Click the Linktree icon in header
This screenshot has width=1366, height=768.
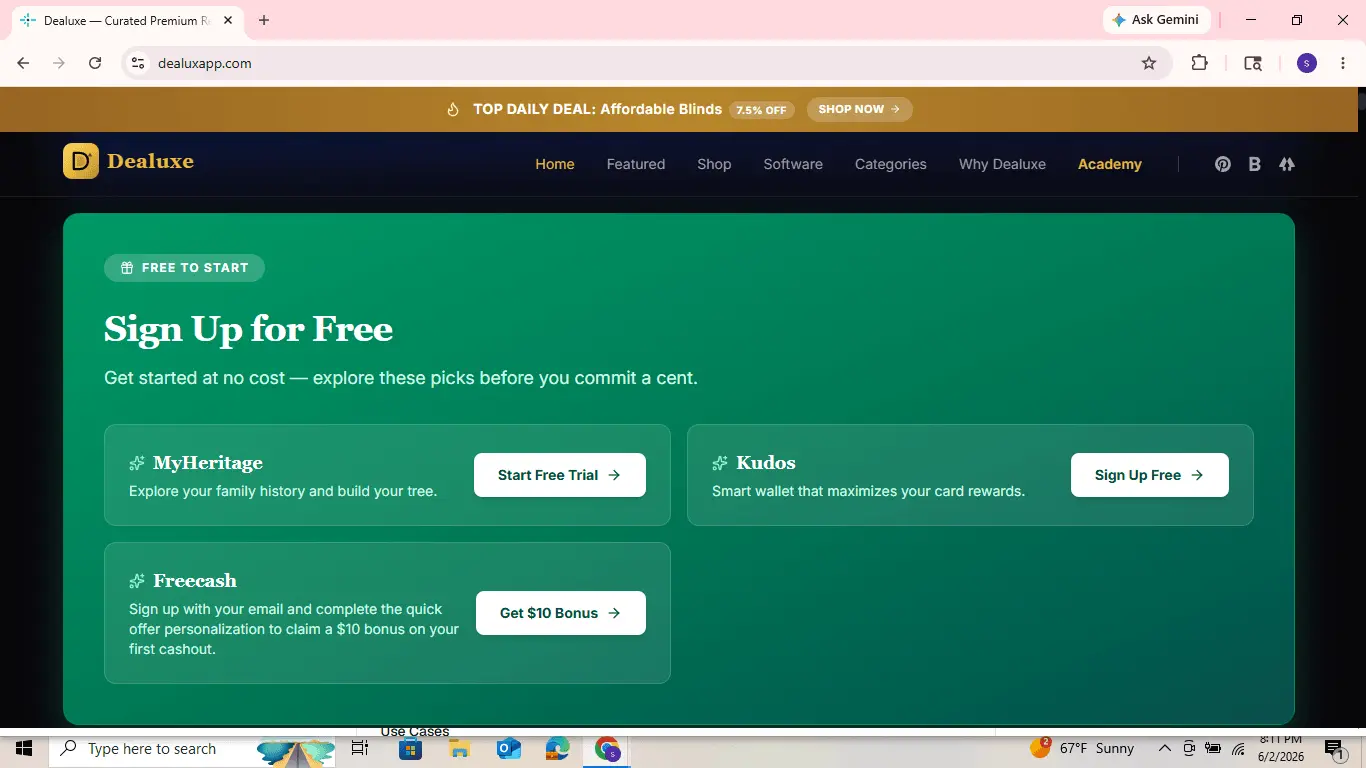point(1287,164)
